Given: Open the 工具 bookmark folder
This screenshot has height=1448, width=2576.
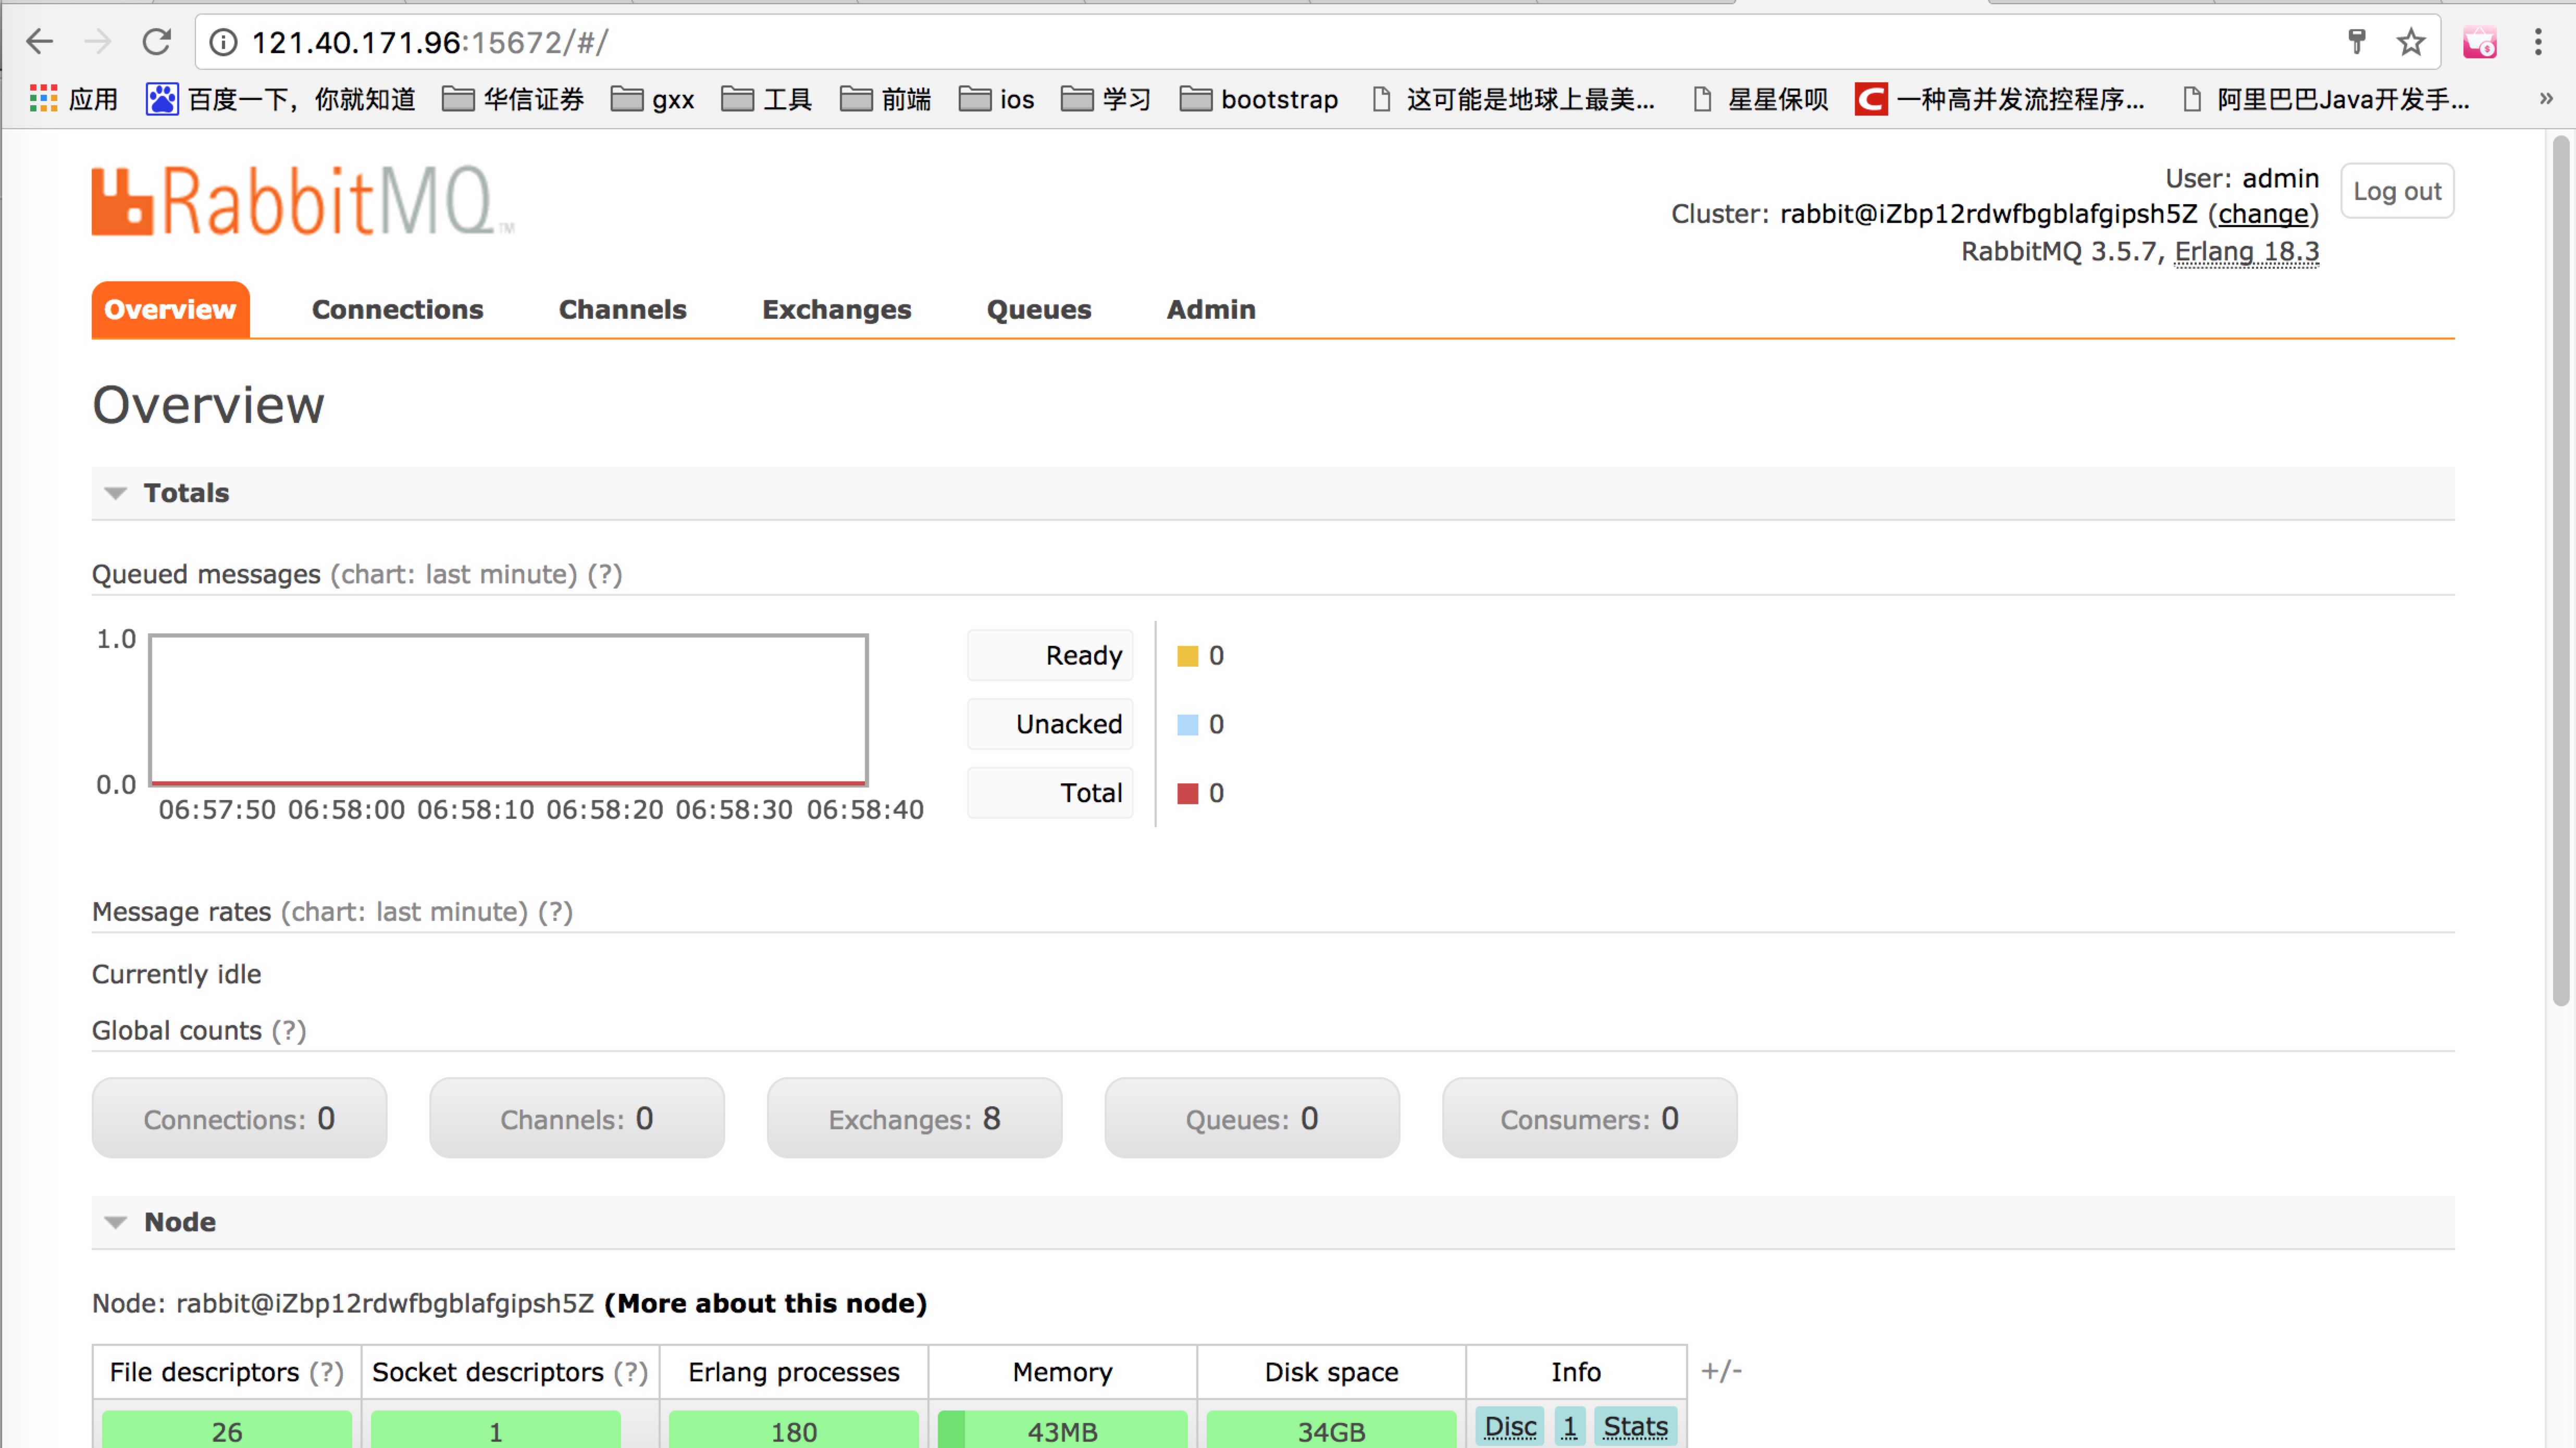Looking at the screenshot, I should 767,99.
